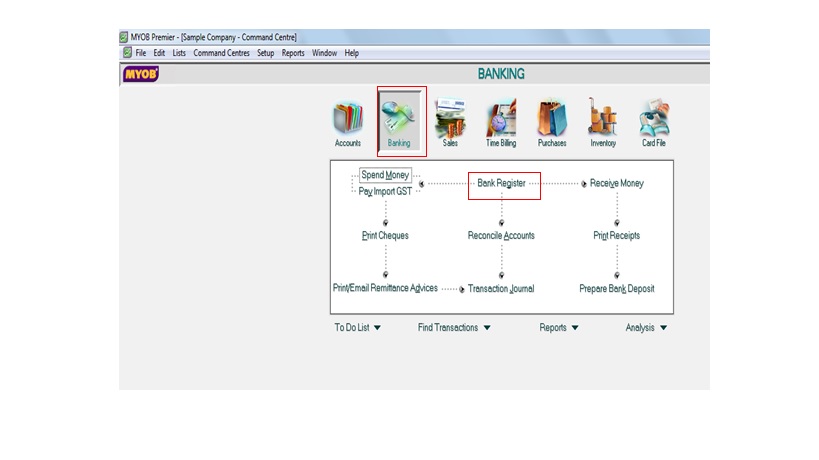
Task: Click Prepare Bank Deposit
Action: click(617, 289)
